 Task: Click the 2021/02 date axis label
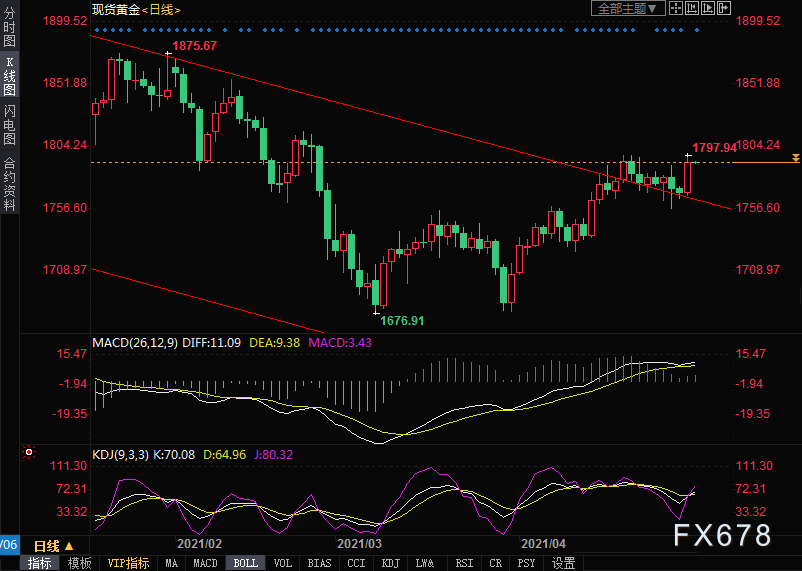point(199,543)
